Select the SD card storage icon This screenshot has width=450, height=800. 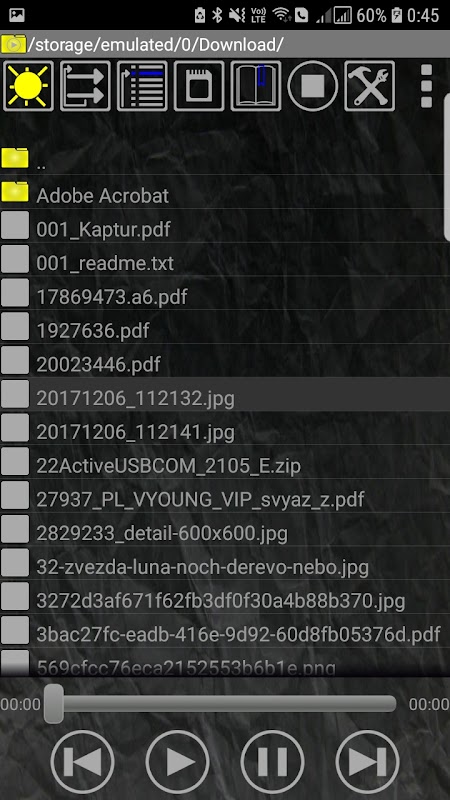point(199,86)
